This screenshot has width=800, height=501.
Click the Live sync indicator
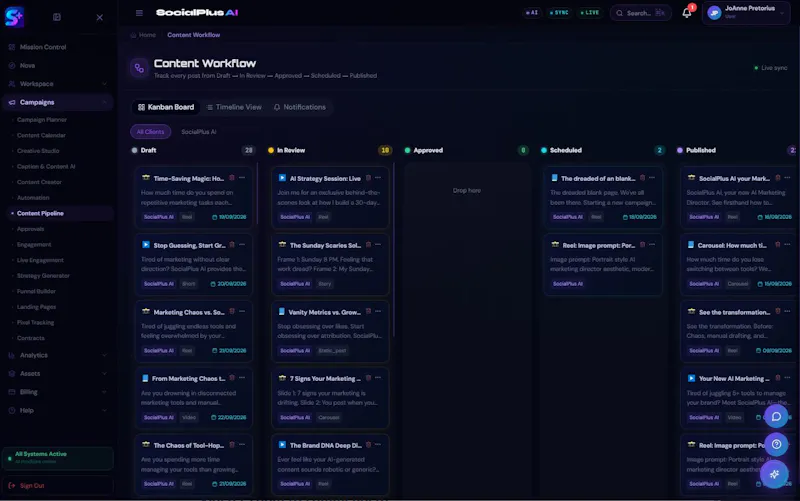pyautogui.click(x=771, y=68)
